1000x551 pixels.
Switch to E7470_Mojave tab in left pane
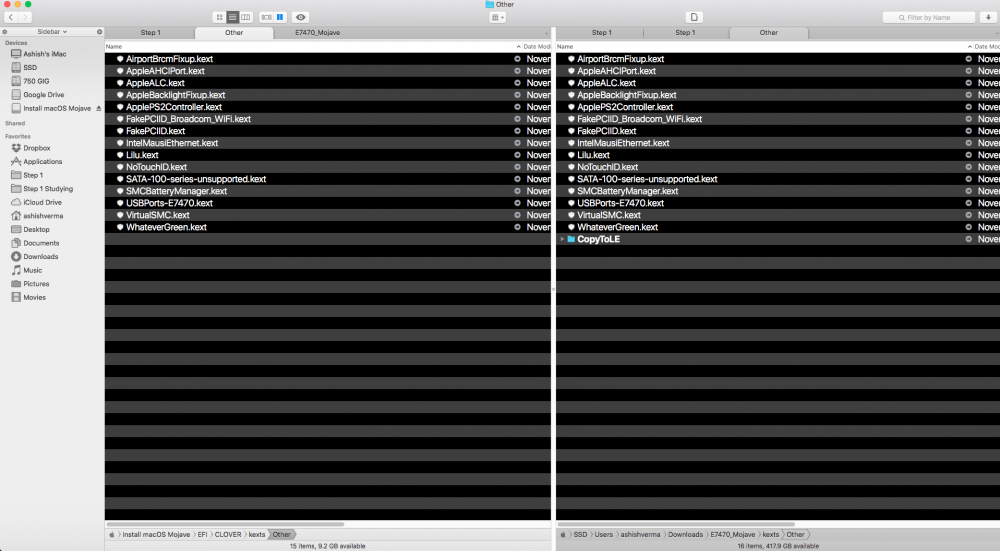(315, 33)
